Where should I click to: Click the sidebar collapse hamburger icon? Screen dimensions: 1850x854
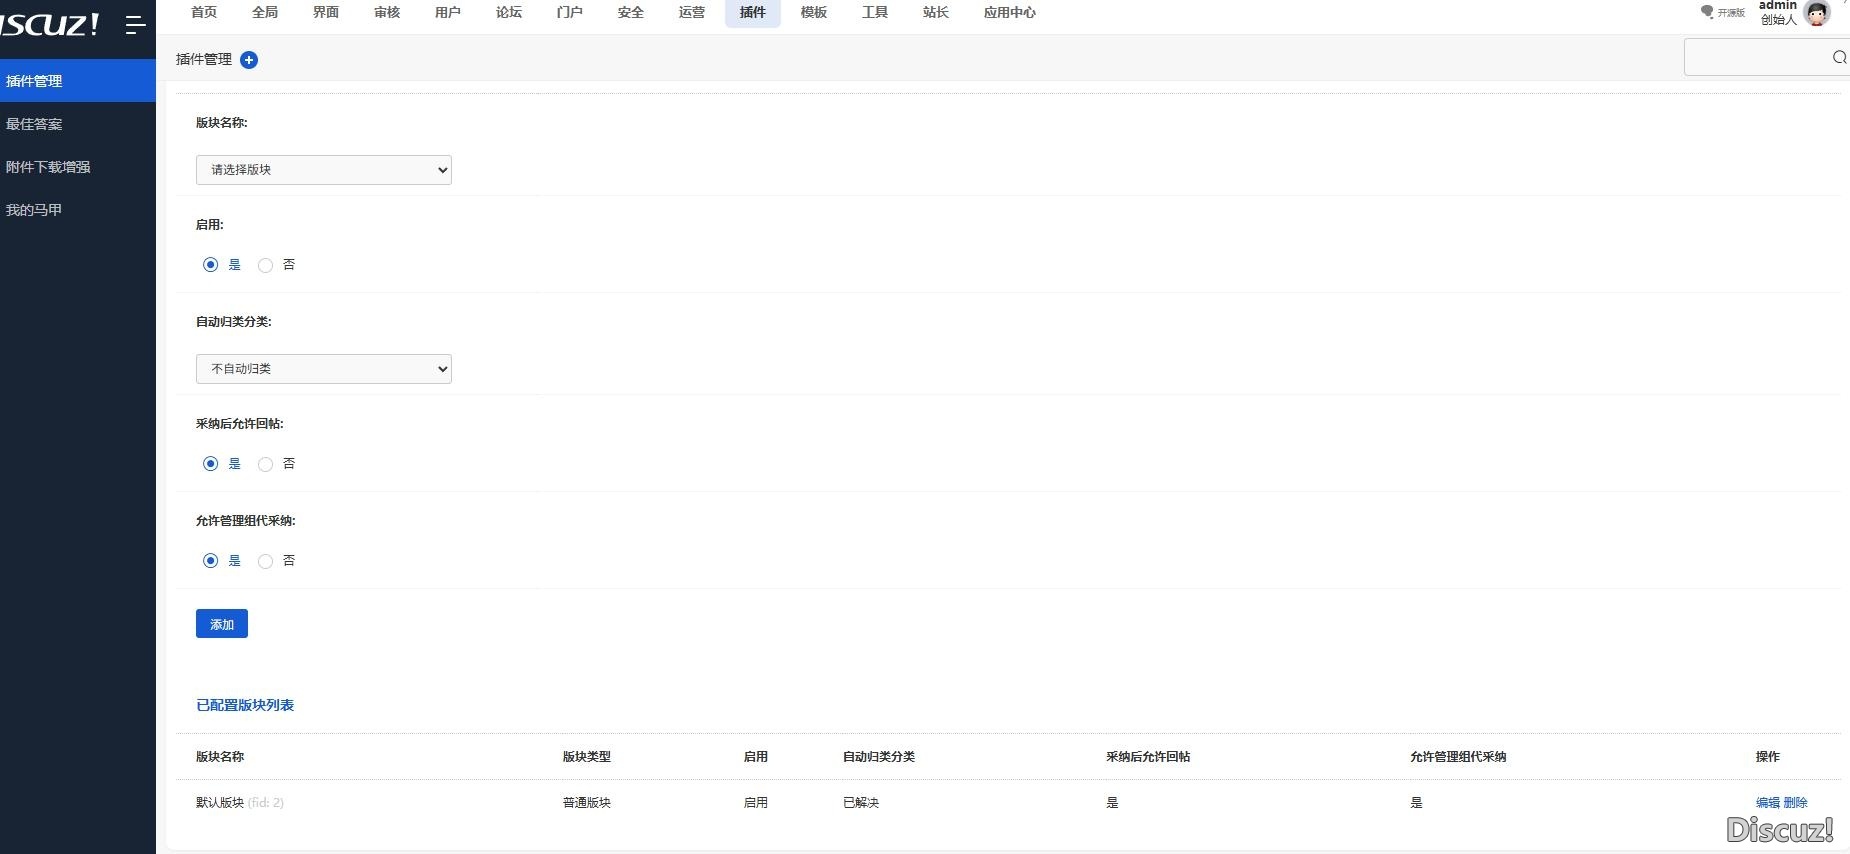[x=135, y=25]
